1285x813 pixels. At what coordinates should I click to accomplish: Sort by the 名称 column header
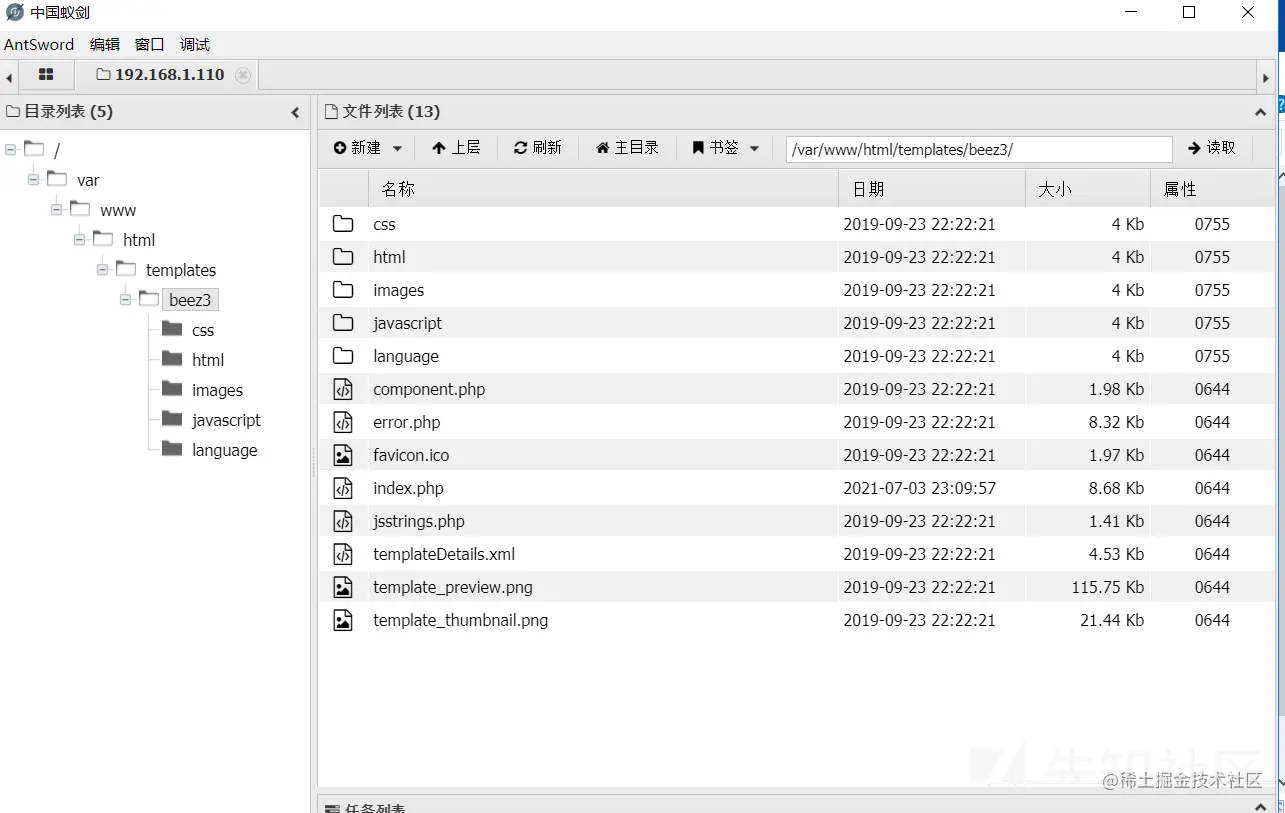(603, 189)
